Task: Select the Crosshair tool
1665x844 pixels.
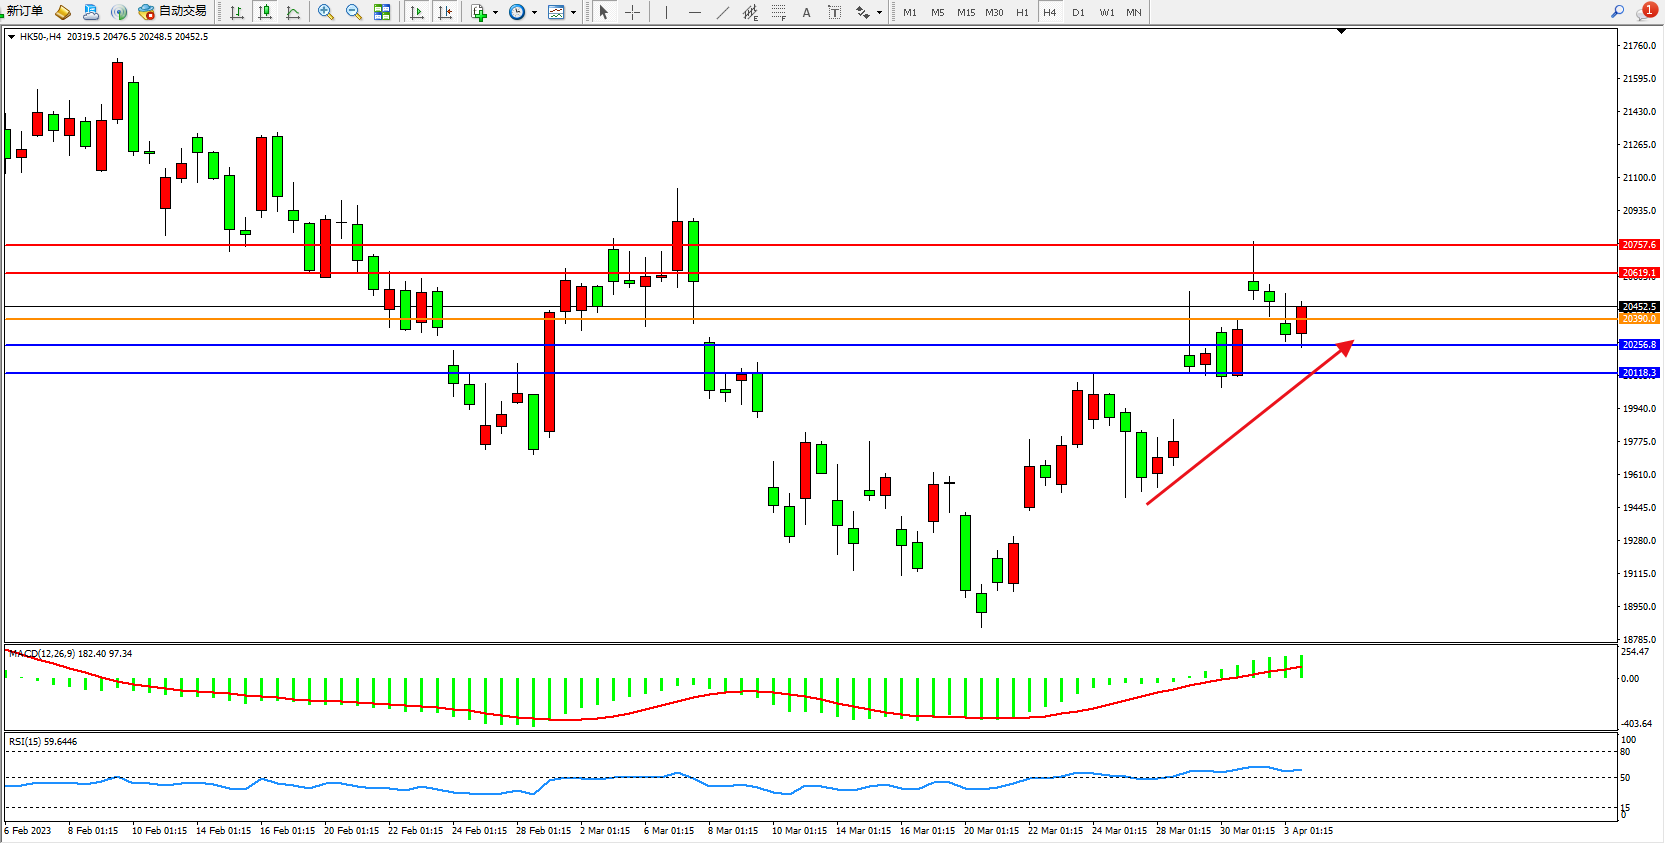Action: [x=632, y=12]
